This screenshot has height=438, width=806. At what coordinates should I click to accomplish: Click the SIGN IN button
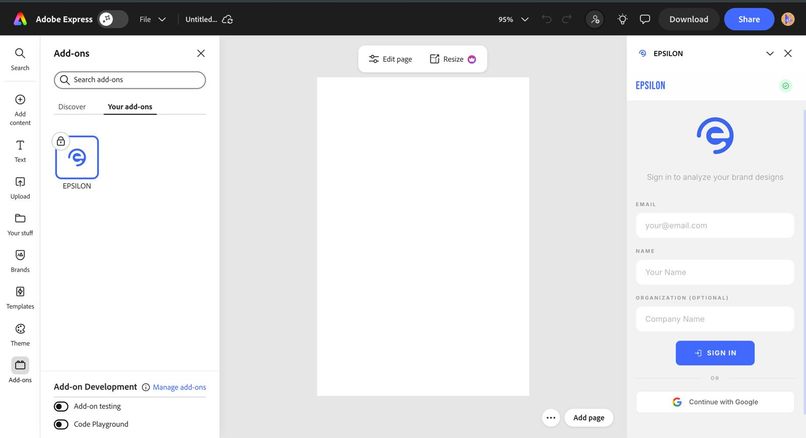(715, 353)
